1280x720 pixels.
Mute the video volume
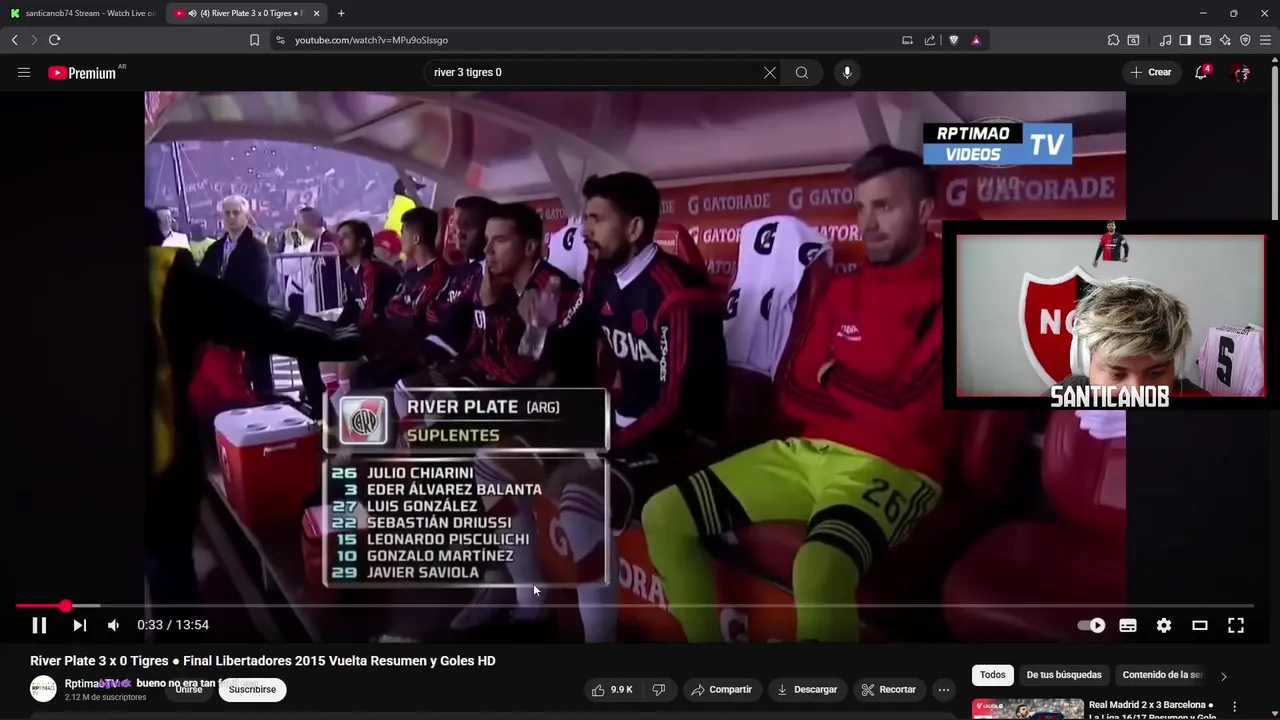coord(113,625)
